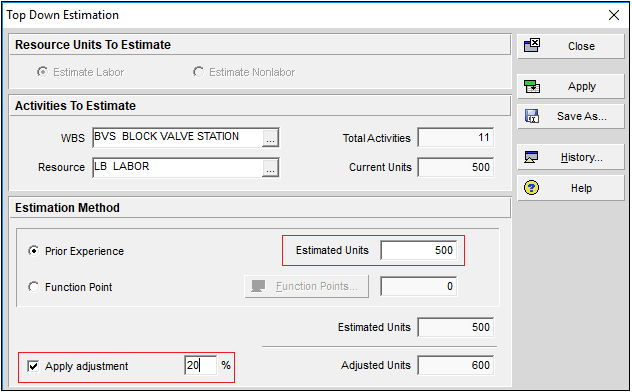Click the Activities To Estimate heading
This screenshot has width=632, height=392.
tap(75, 106)
